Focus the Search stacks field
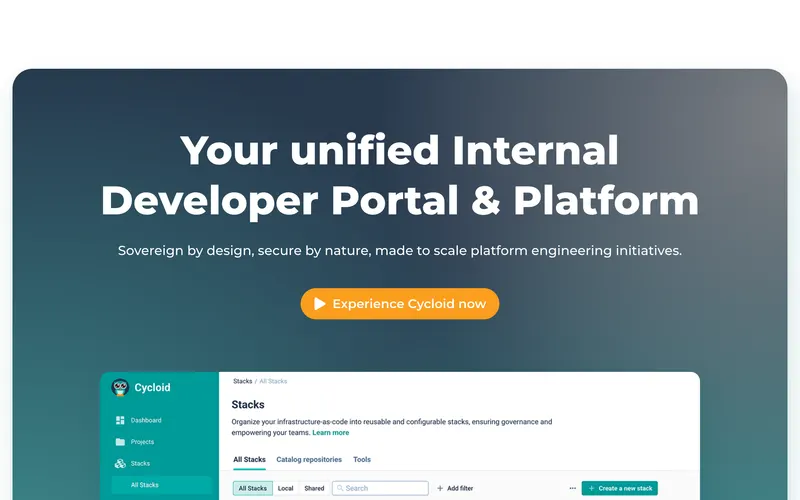Image resolution: width=800 pixels, height=500 pixels. tap(380, 488)
